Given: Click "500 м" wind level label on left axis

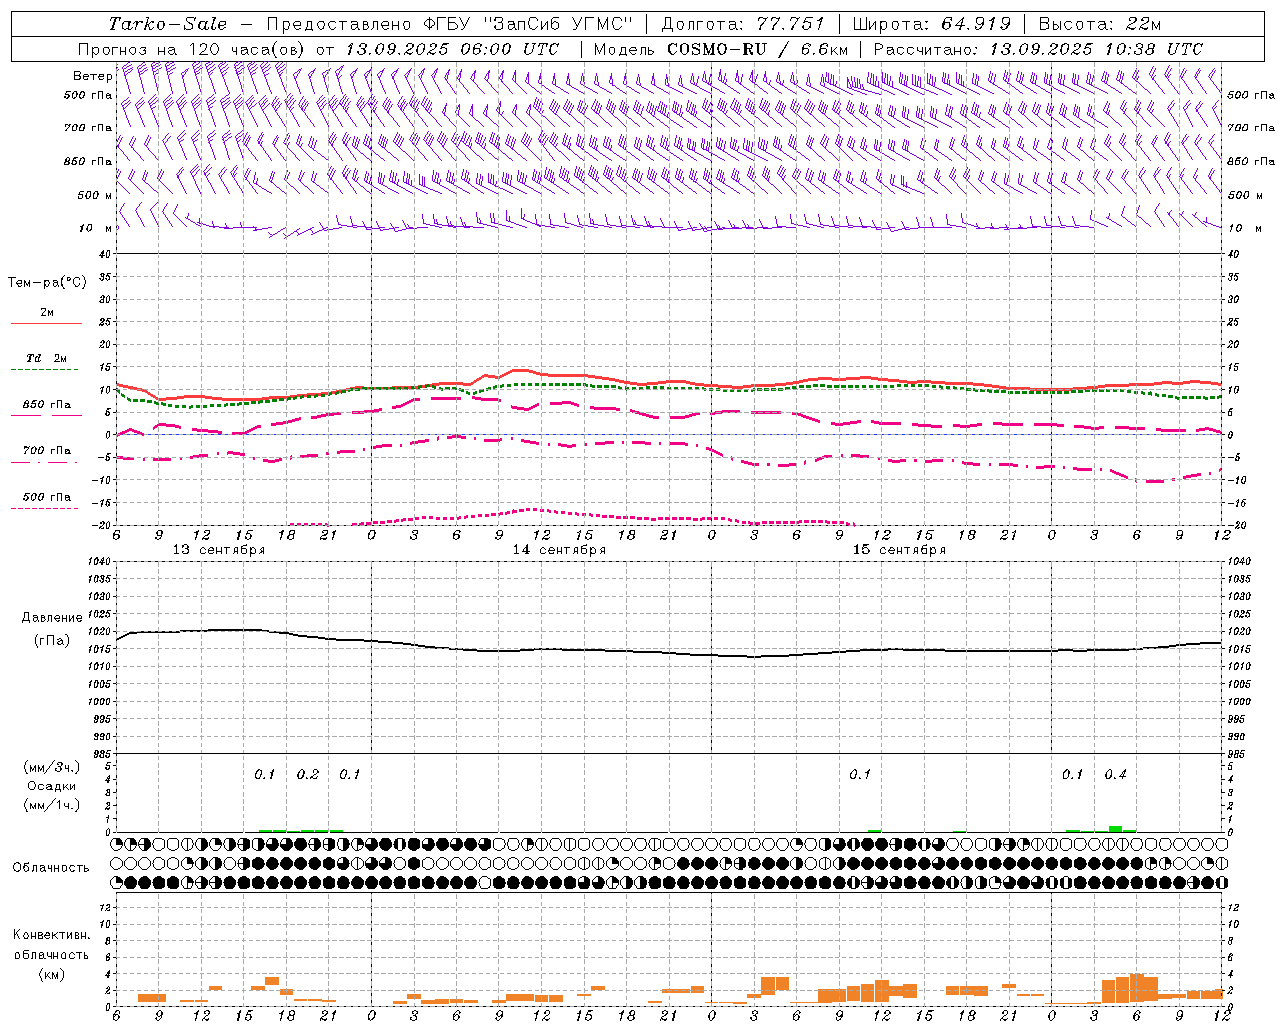Looking at the screenshot, I should [95, 195].
